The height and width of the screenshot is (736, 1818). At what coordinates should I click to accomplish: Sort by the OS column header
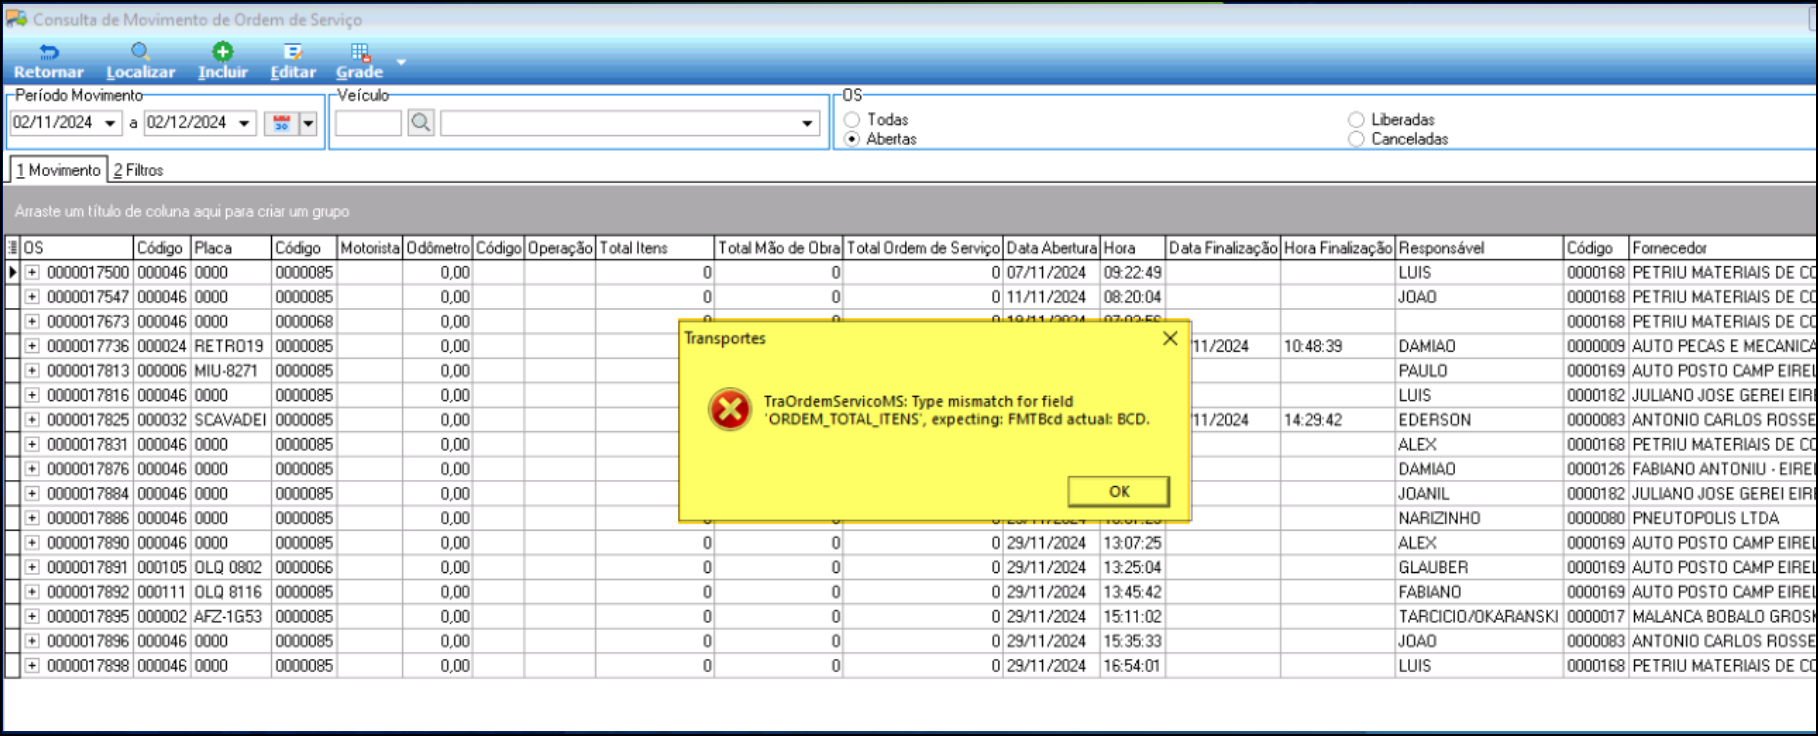tap(77, 248)
